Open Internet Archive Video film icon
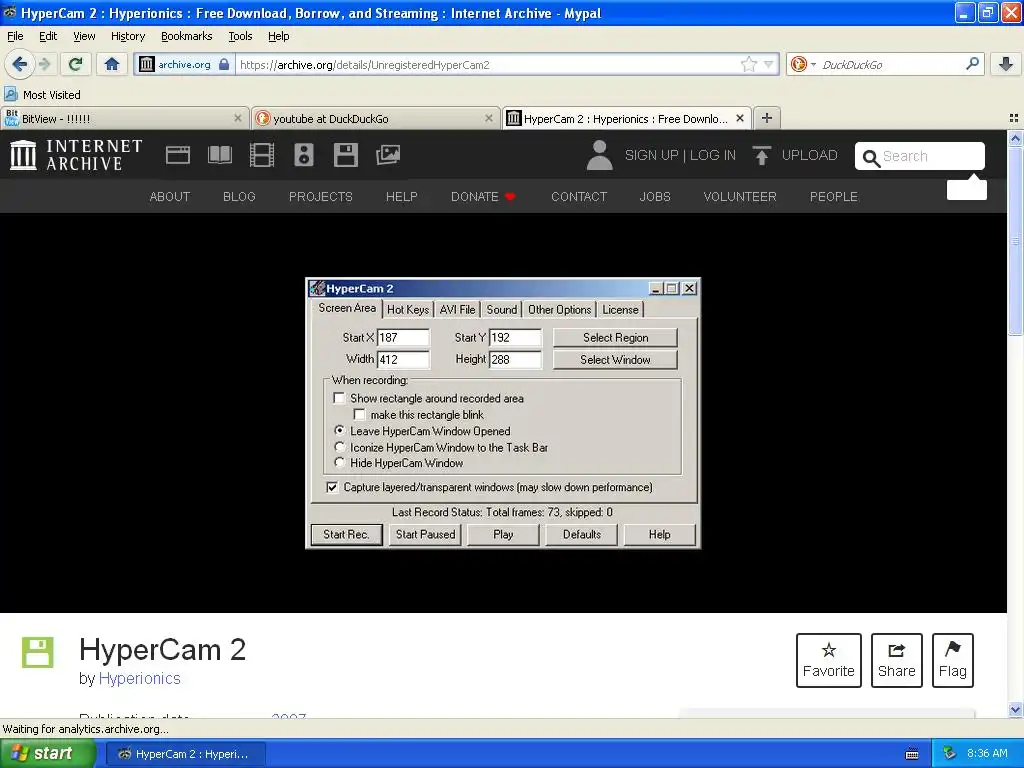The height and width of the screenshot is (768, 1024). (x=262, y=155)
